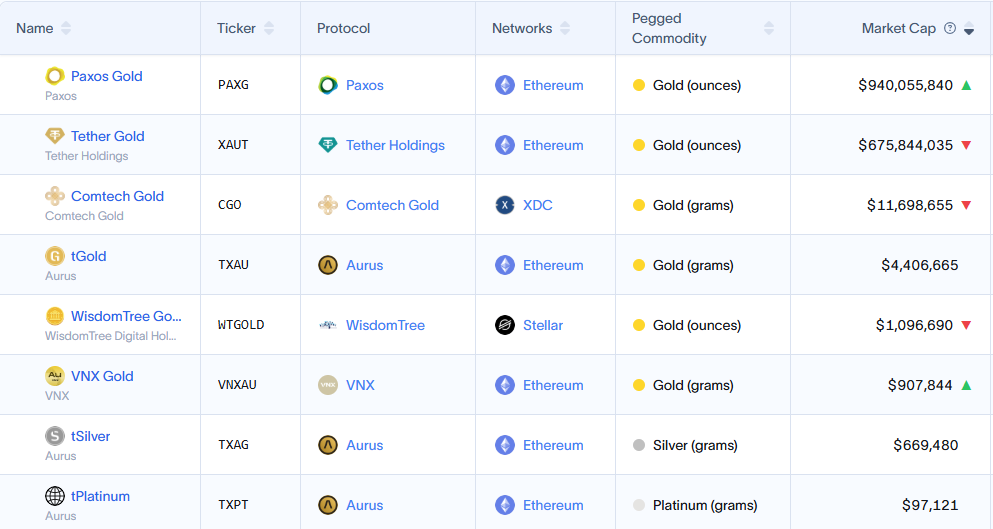Screen dimensions: 993x529
Task: Sort the table by Ticker column
Action: point(269,28)
